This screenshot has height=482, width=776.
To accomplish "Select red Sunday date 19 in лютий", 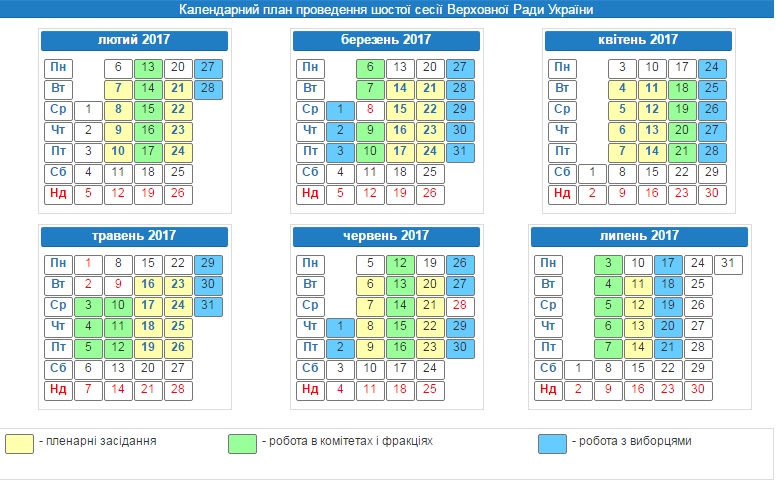I will 148,194.
